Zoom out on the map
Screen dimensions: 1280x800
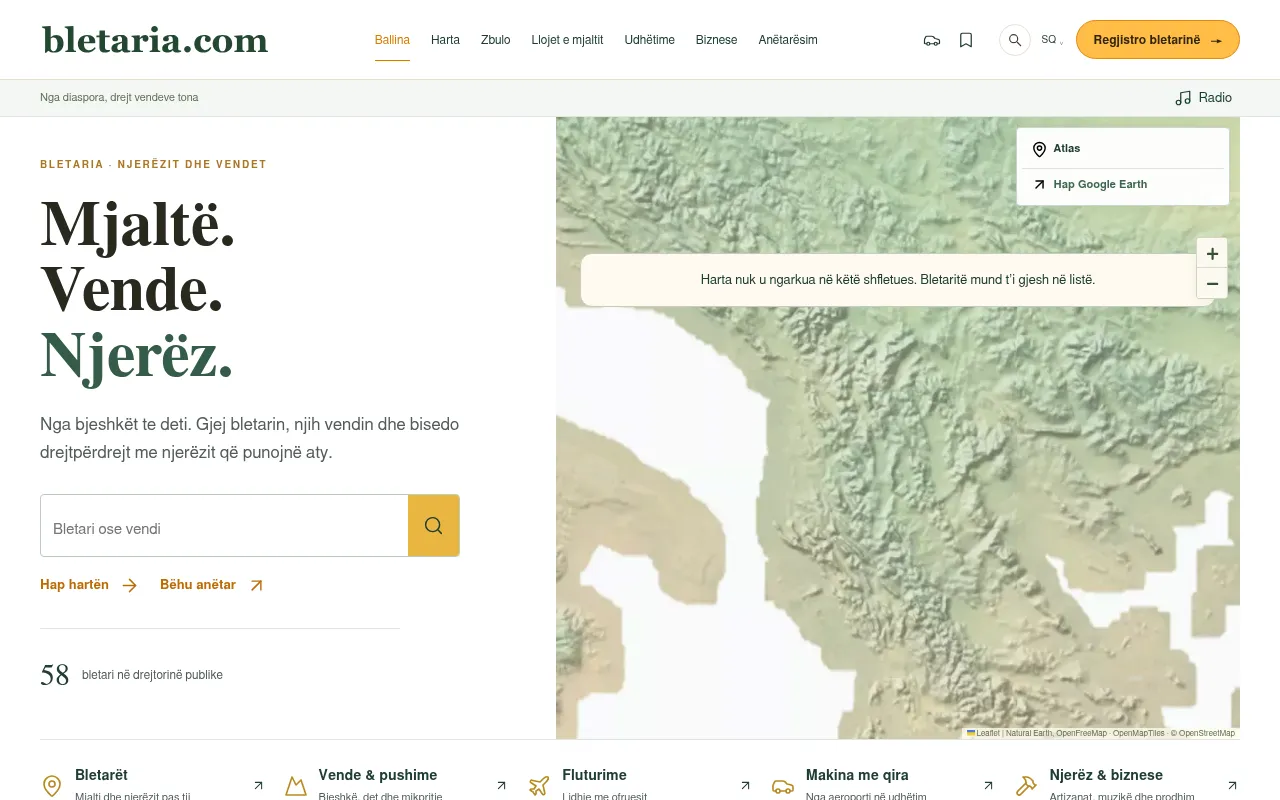click(1212, 284)
